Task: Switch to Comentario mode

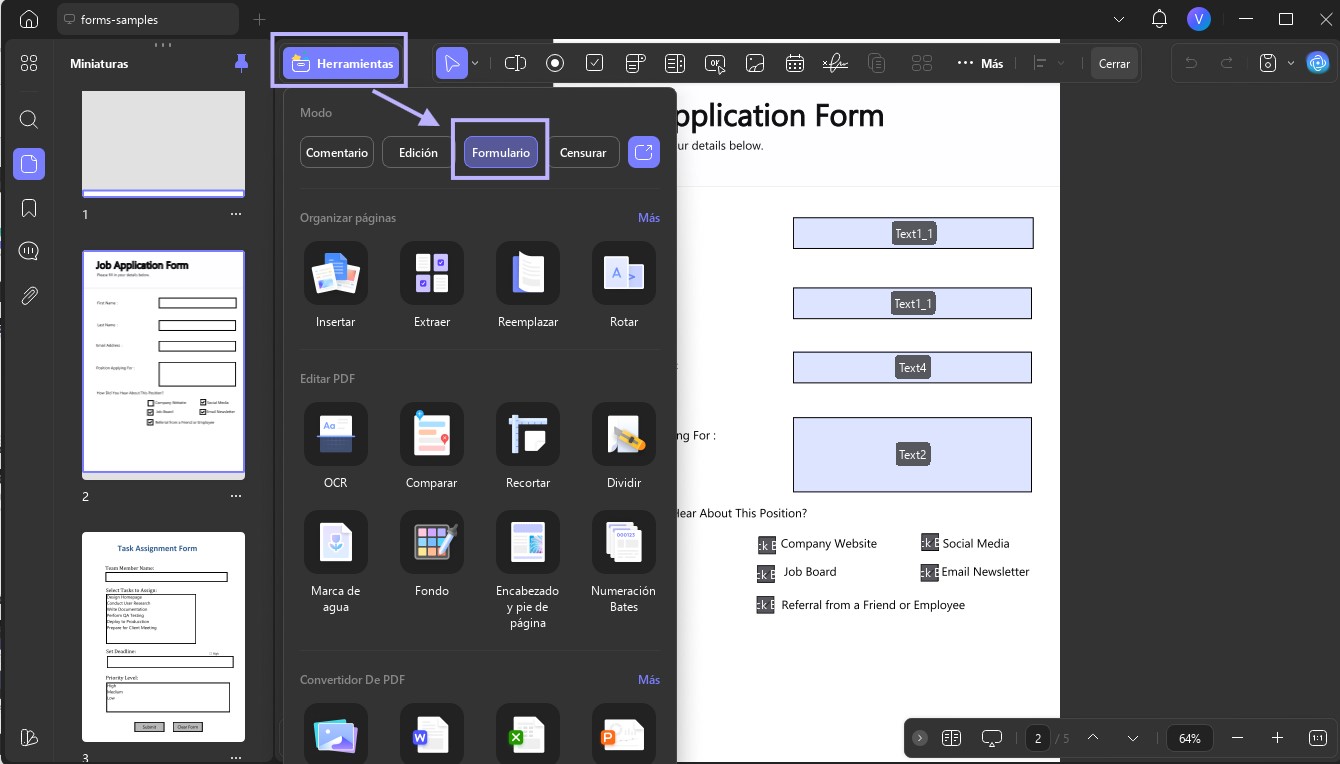Action: (x=337, y=153)
